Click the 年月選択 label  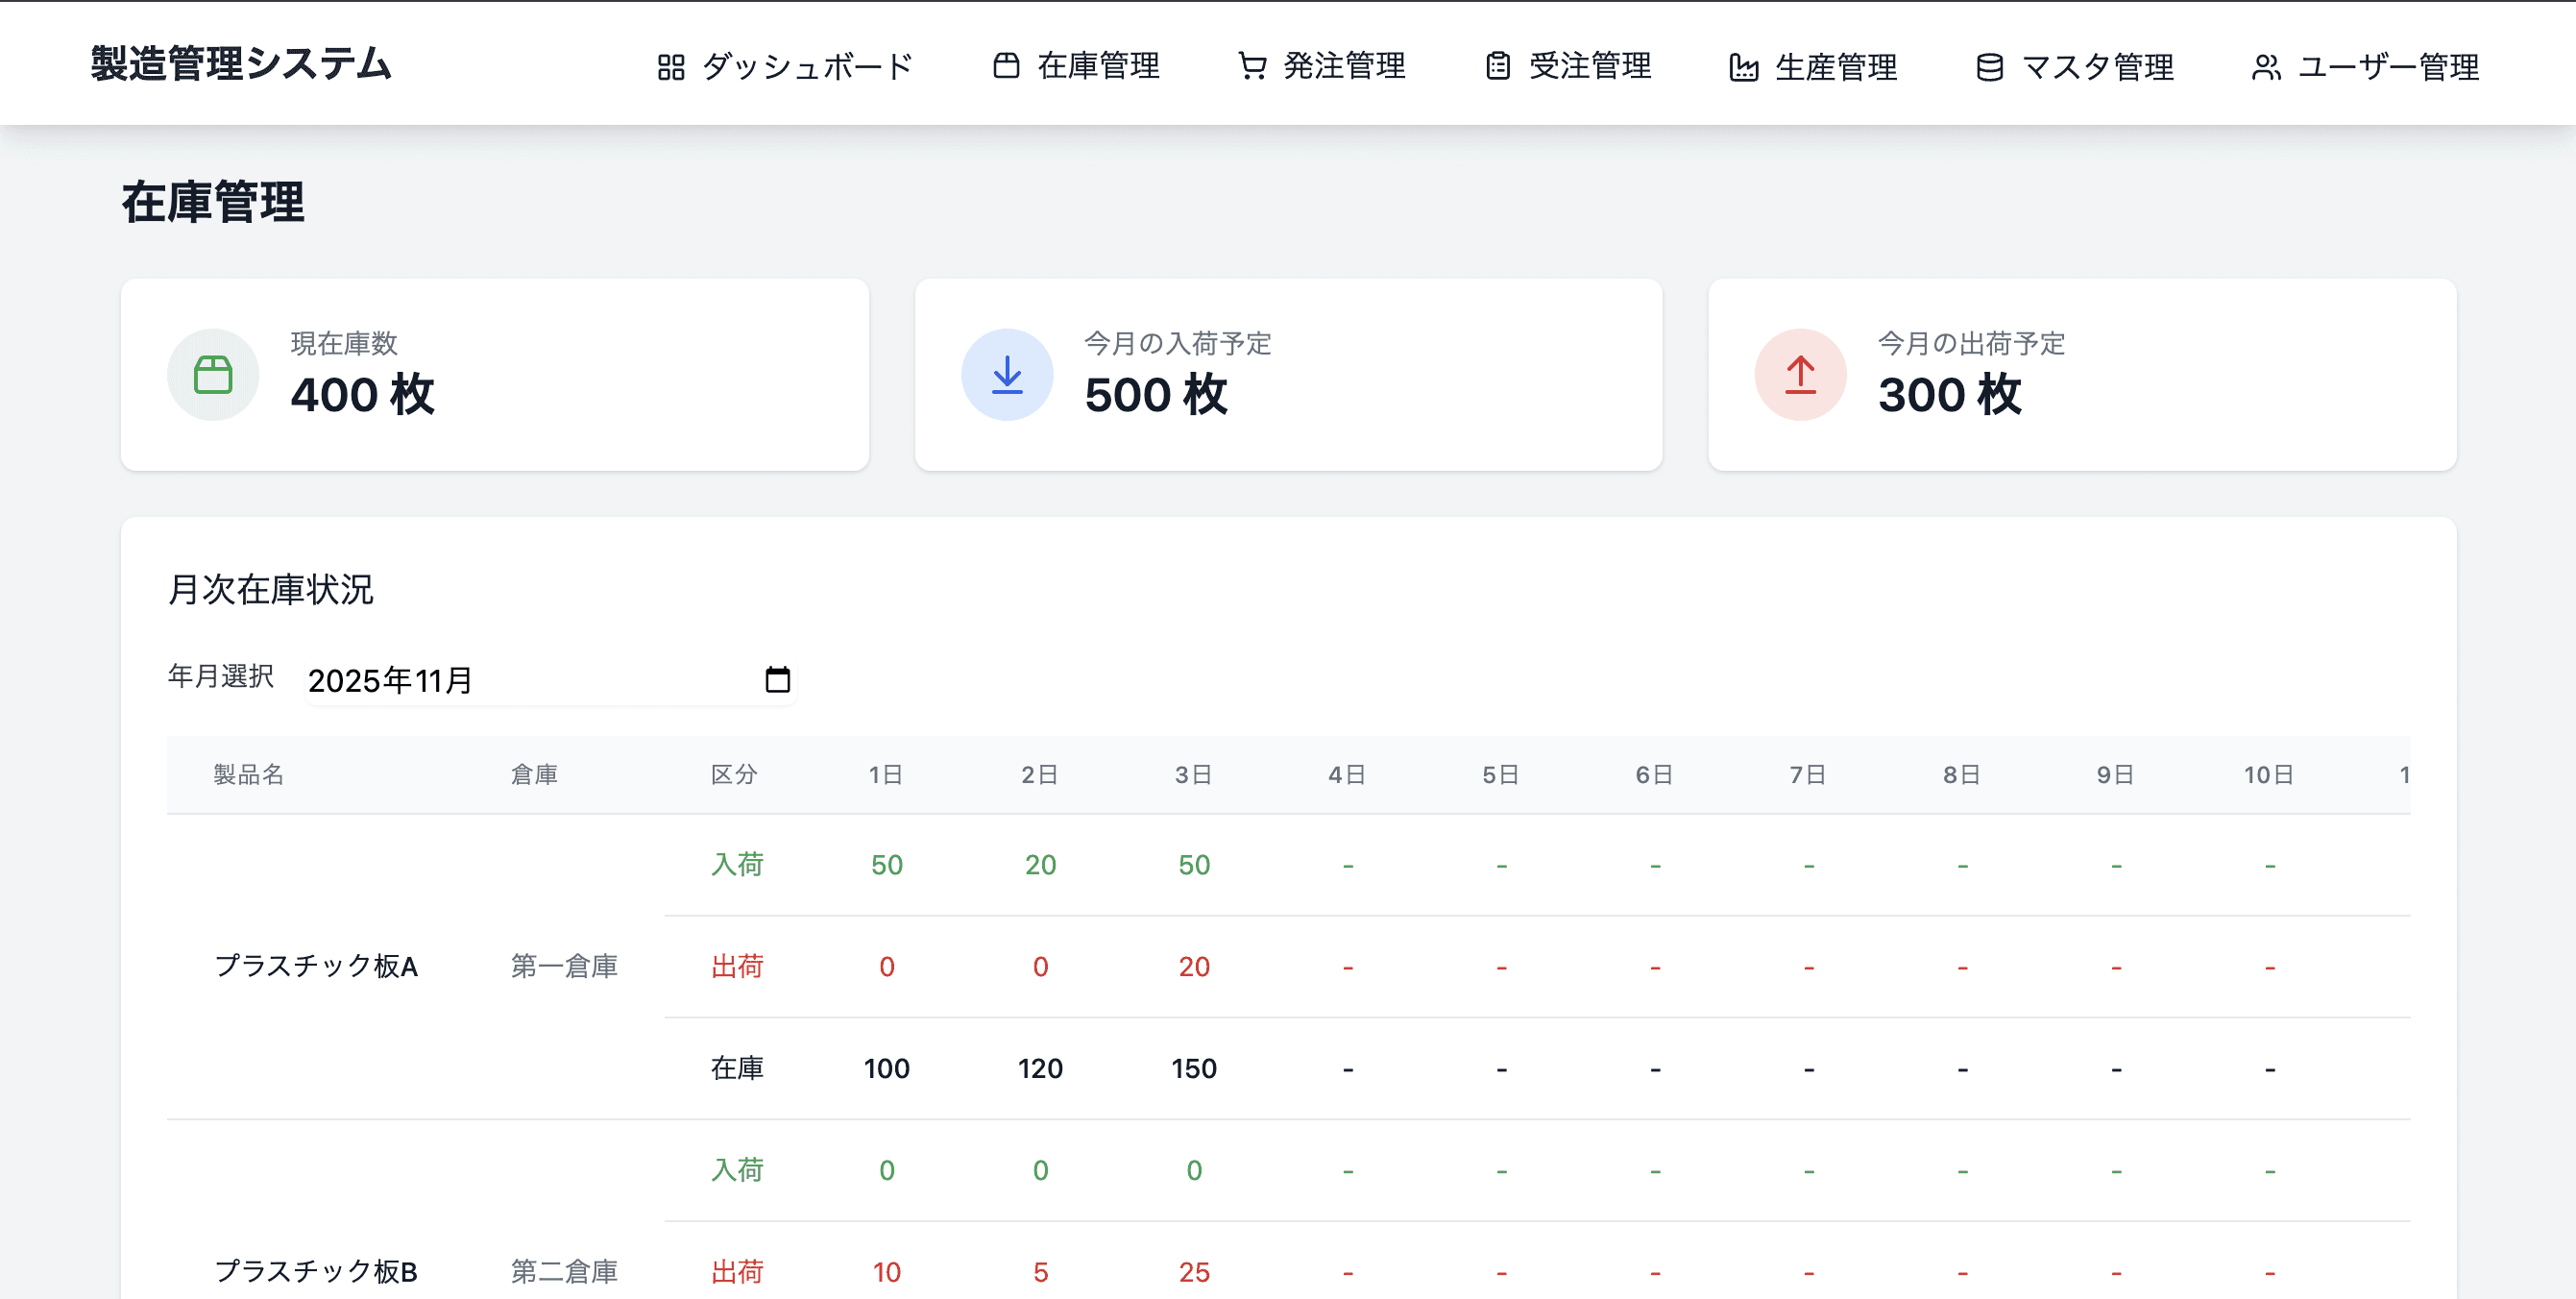point(220,676)
